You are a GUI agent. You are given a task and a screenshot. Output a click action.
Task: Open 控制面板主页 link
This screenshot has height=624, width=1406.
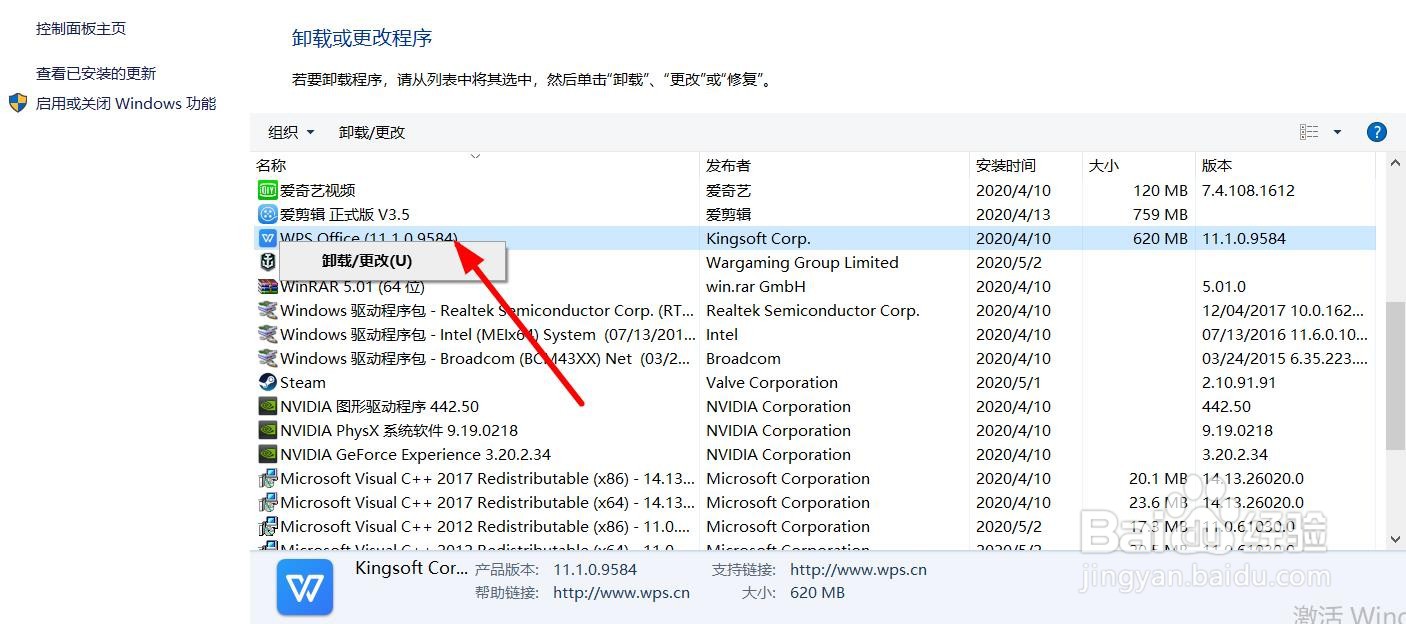81,28
